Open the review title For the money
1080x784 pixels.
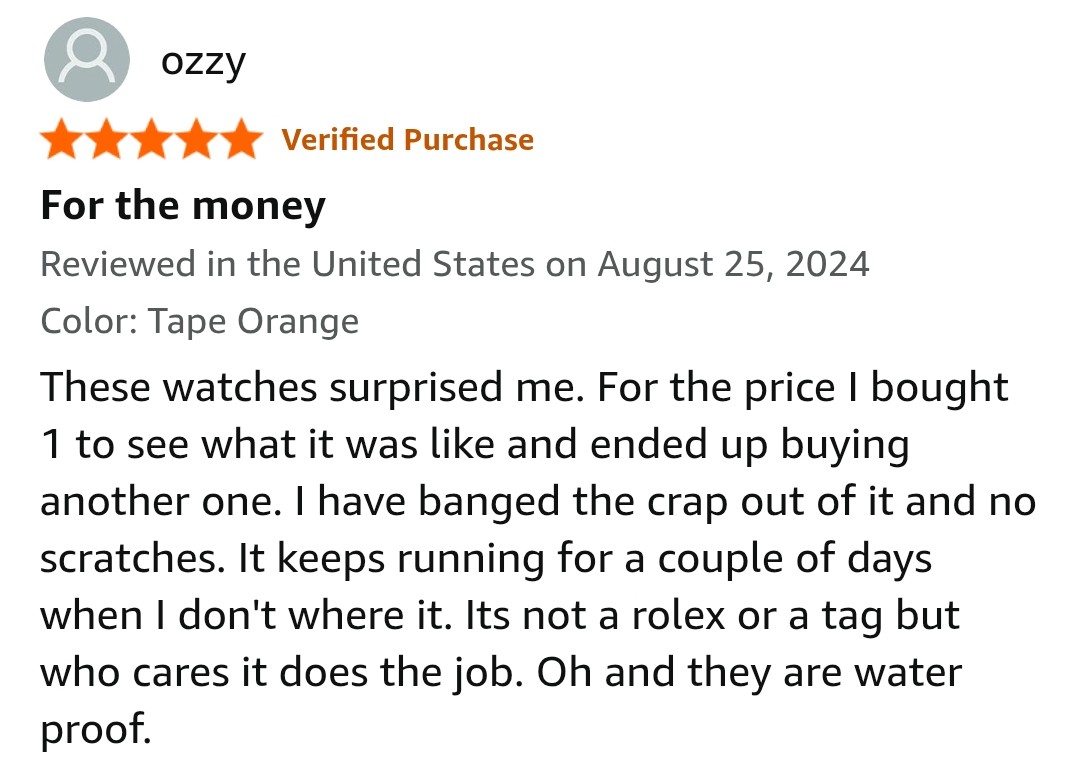click(183, 206)
